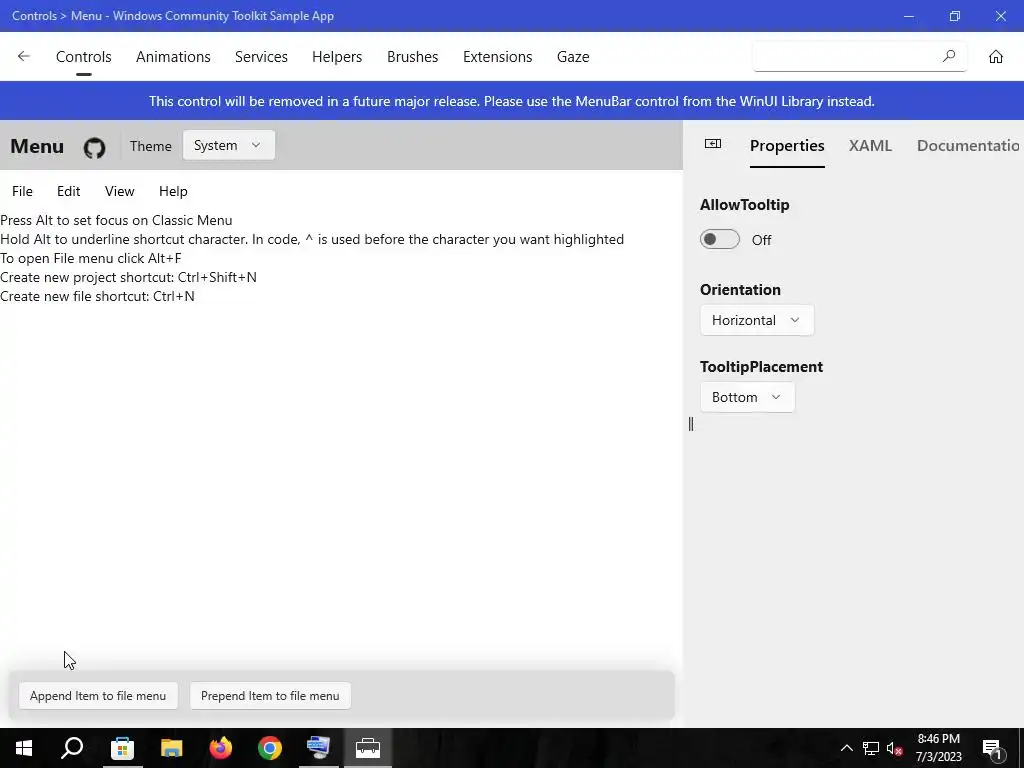Click the 'Press Alt to set focus' text
Image resolution: width=1024 pixels, height=768 pixels.
click(116, 220)
